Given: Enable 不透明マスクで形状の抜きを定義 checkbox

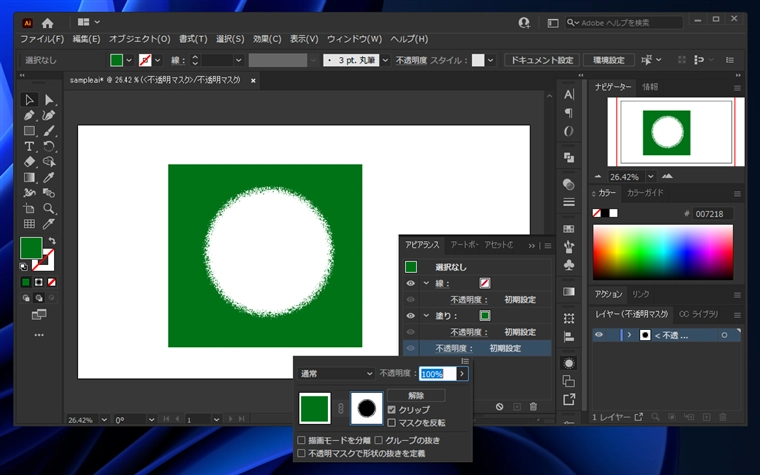Looking at the screenshot, I should click(x=301, y=453).
